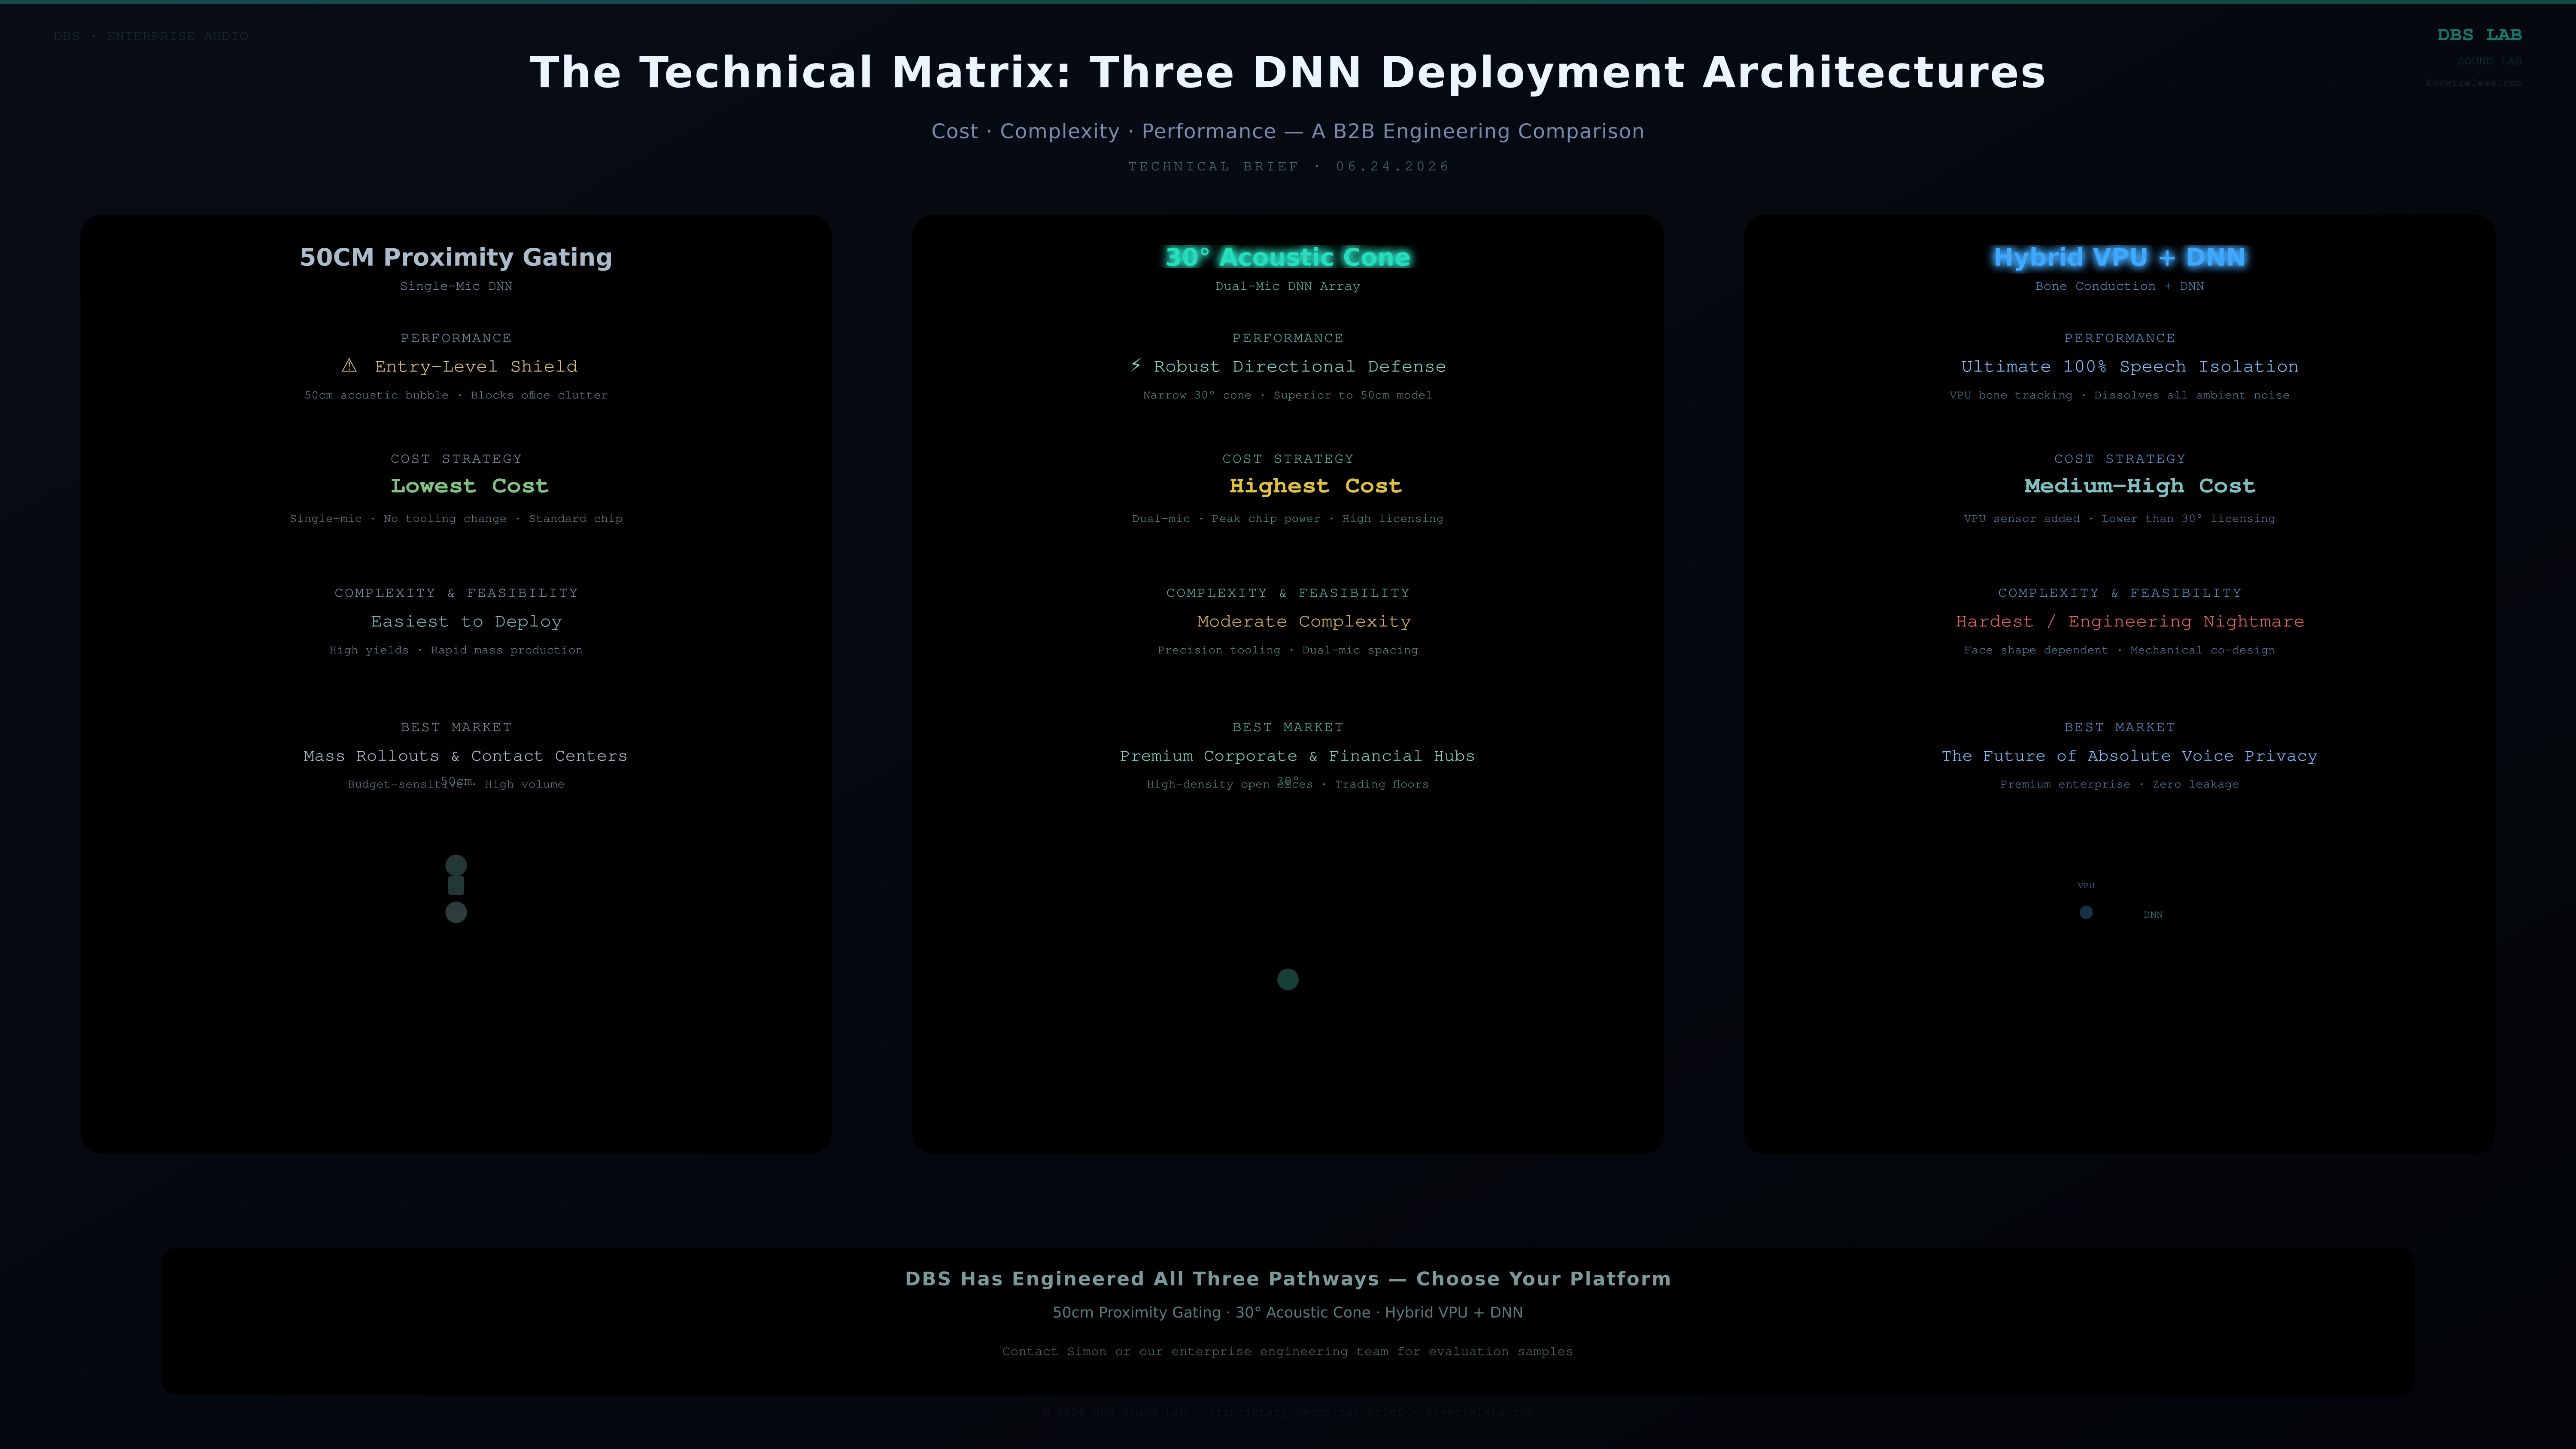Screen dimensions: 2576x1449
Task: Click the © 2026 DBS Sound Lab copyright line
Action: coord(1288,1412)
